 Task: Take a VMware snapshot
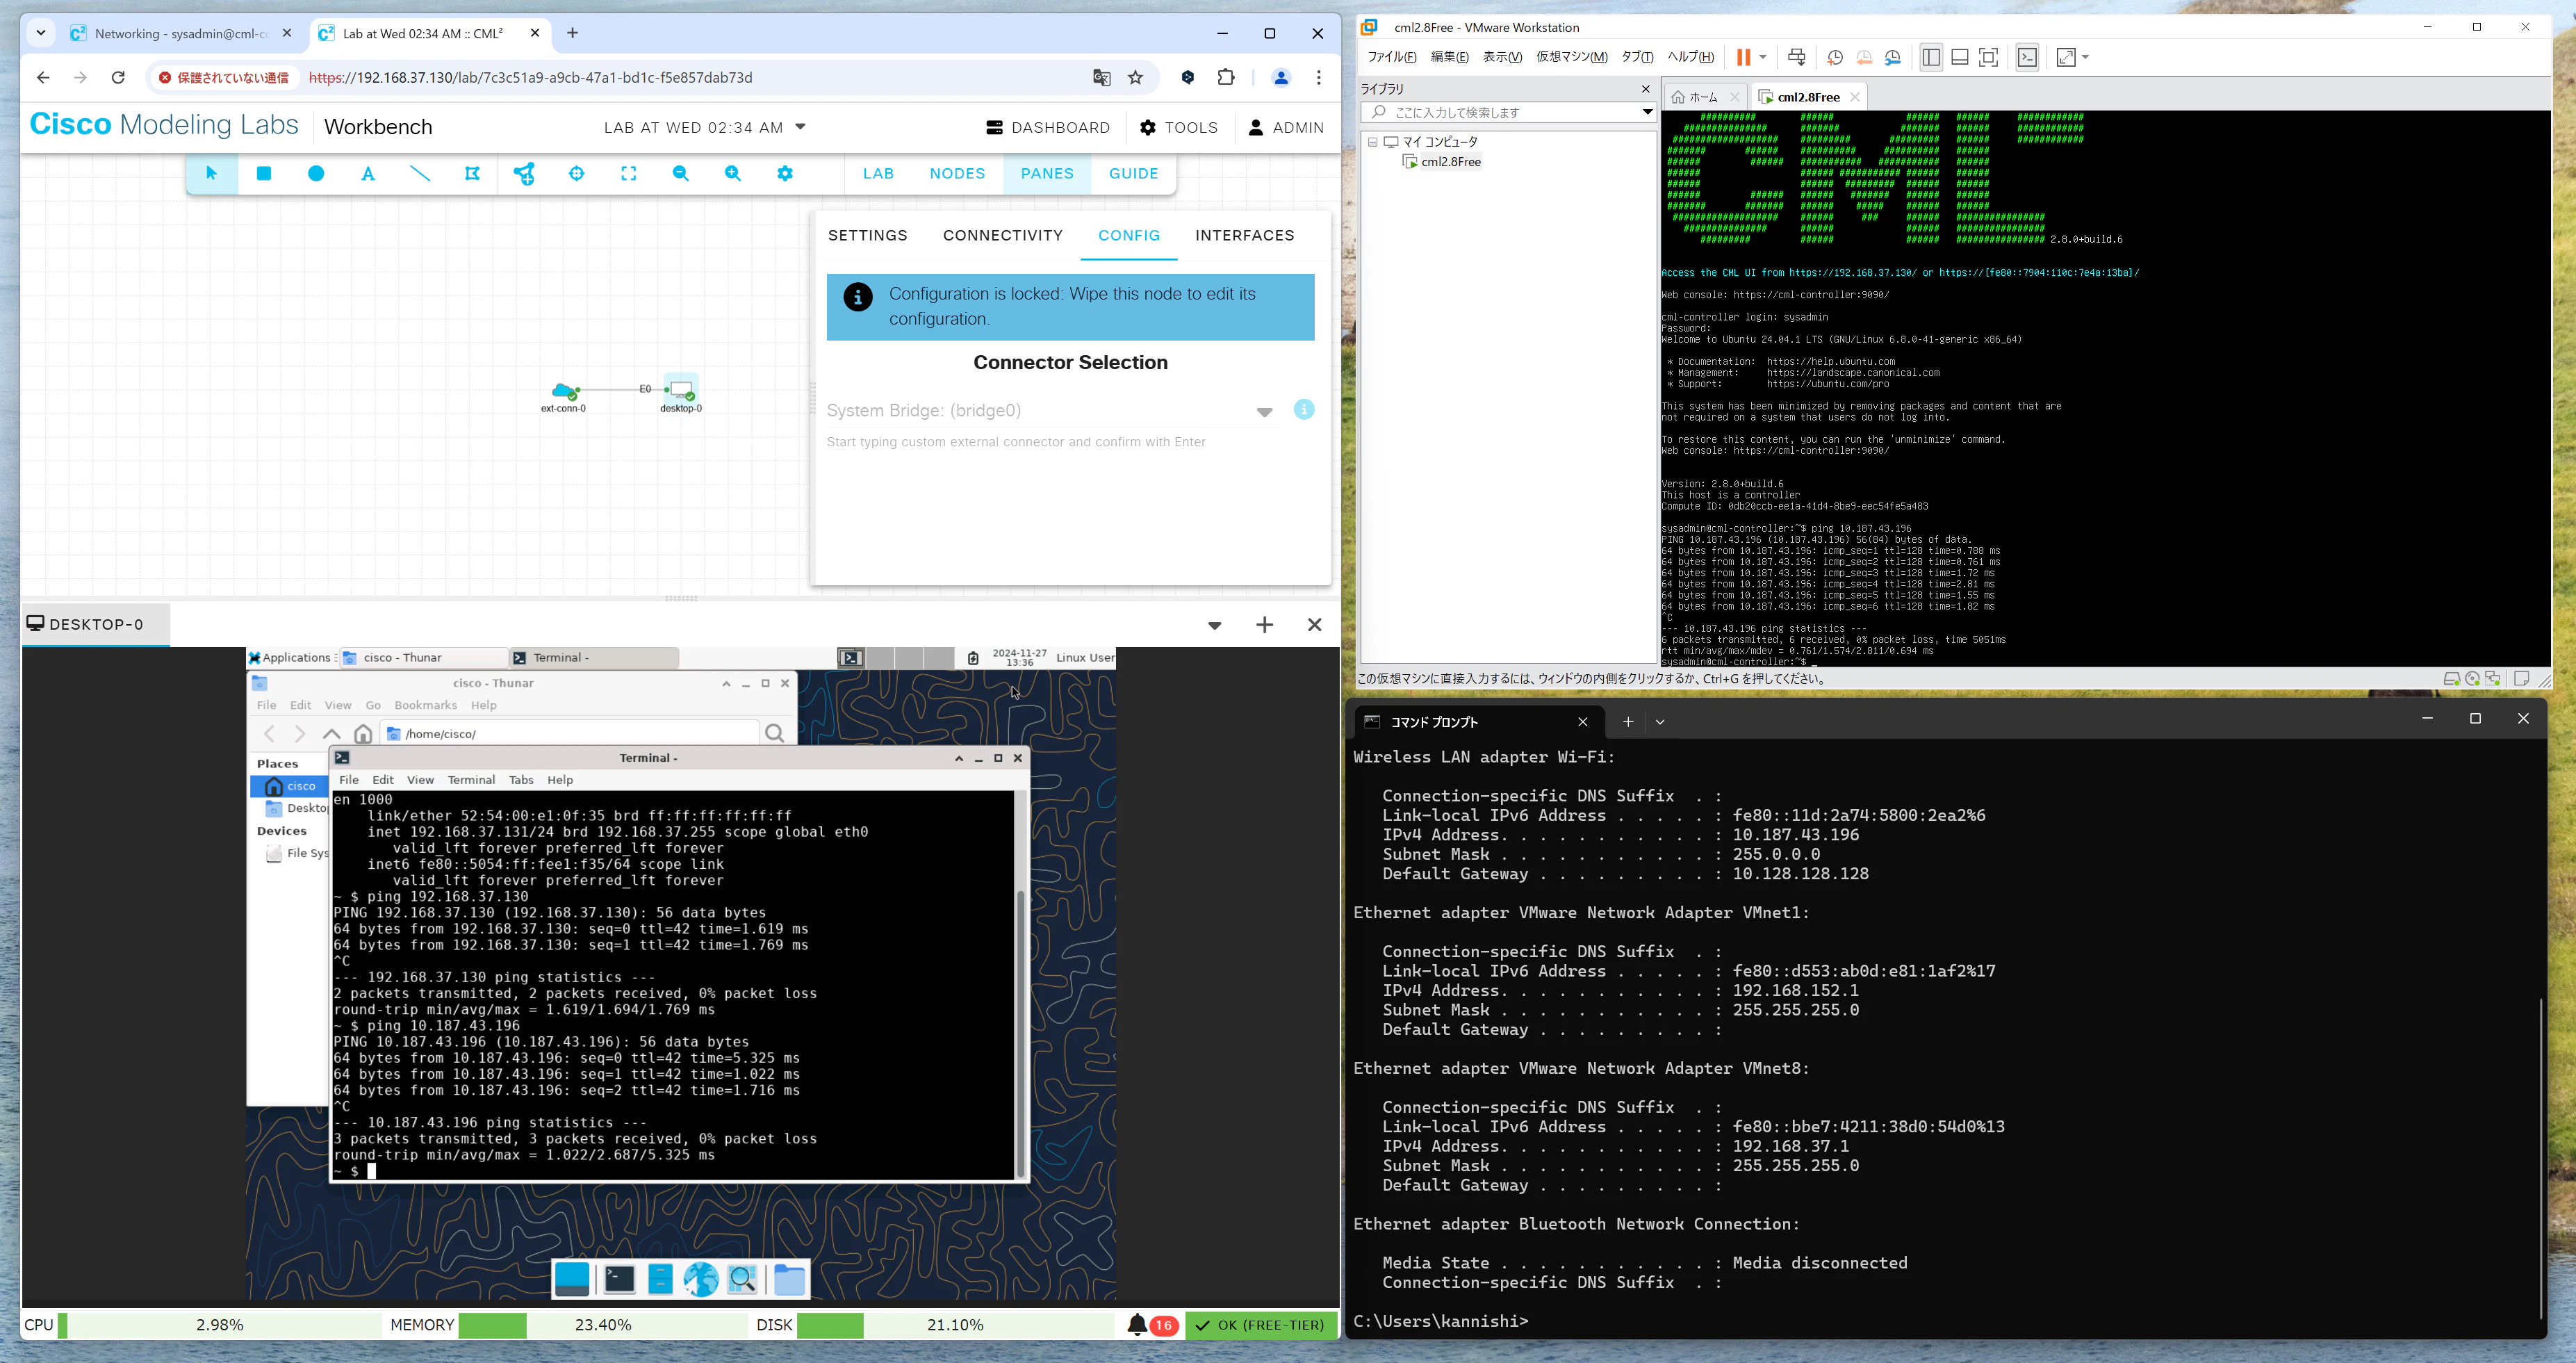click(x=1835, y=57)
